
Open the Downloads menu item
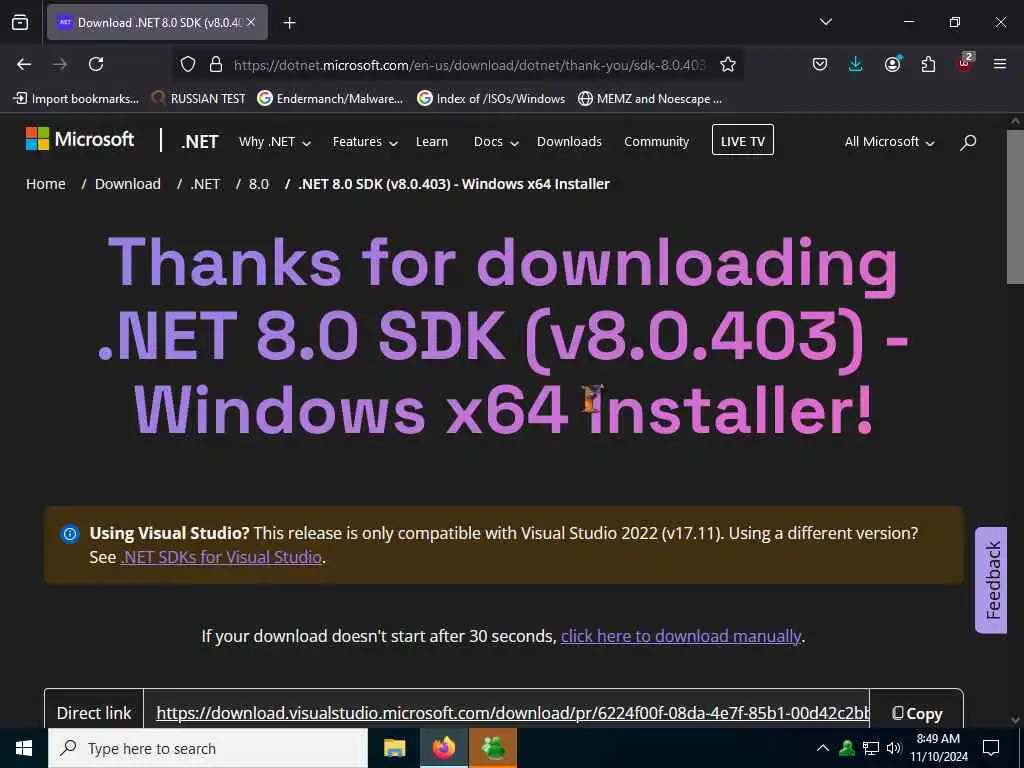pyautogui.click(x=569, y=142)
